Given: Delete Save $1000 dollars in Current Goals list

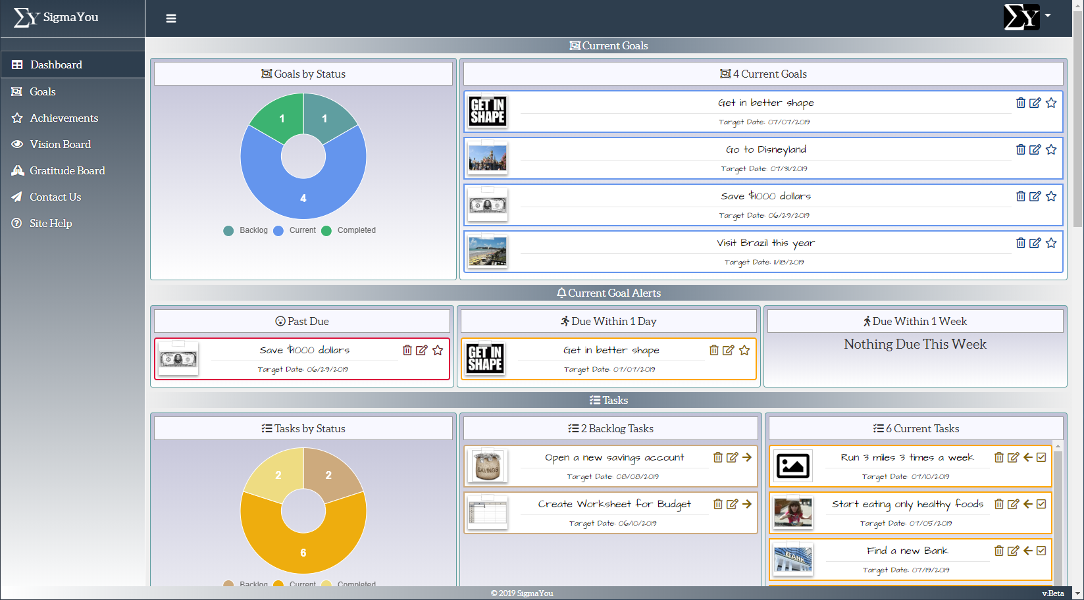Looking at the screenshot, I should [x=1020, y=196].
